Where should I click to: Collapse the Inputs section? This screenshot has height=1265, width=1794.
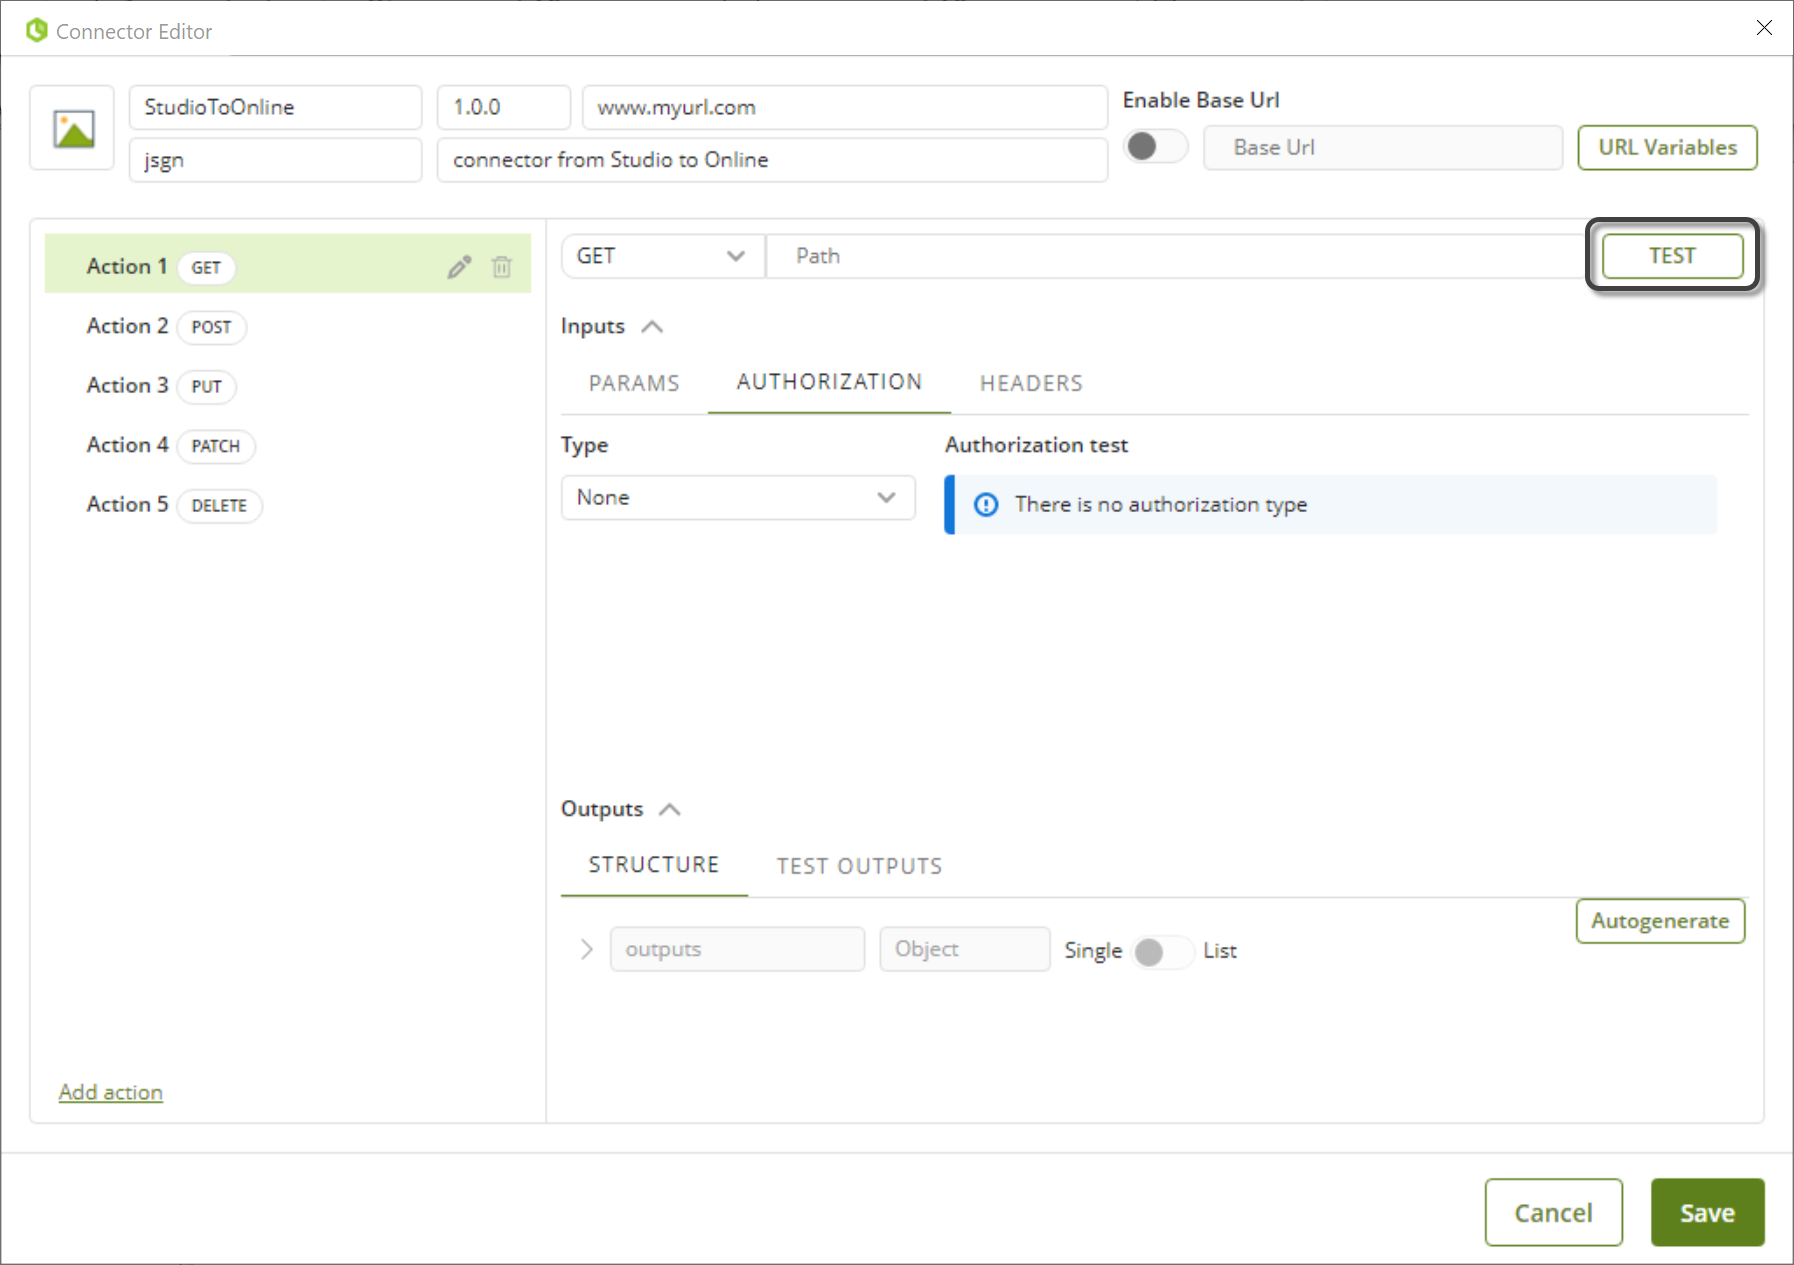pyautogui.click(x=652, y=327)
